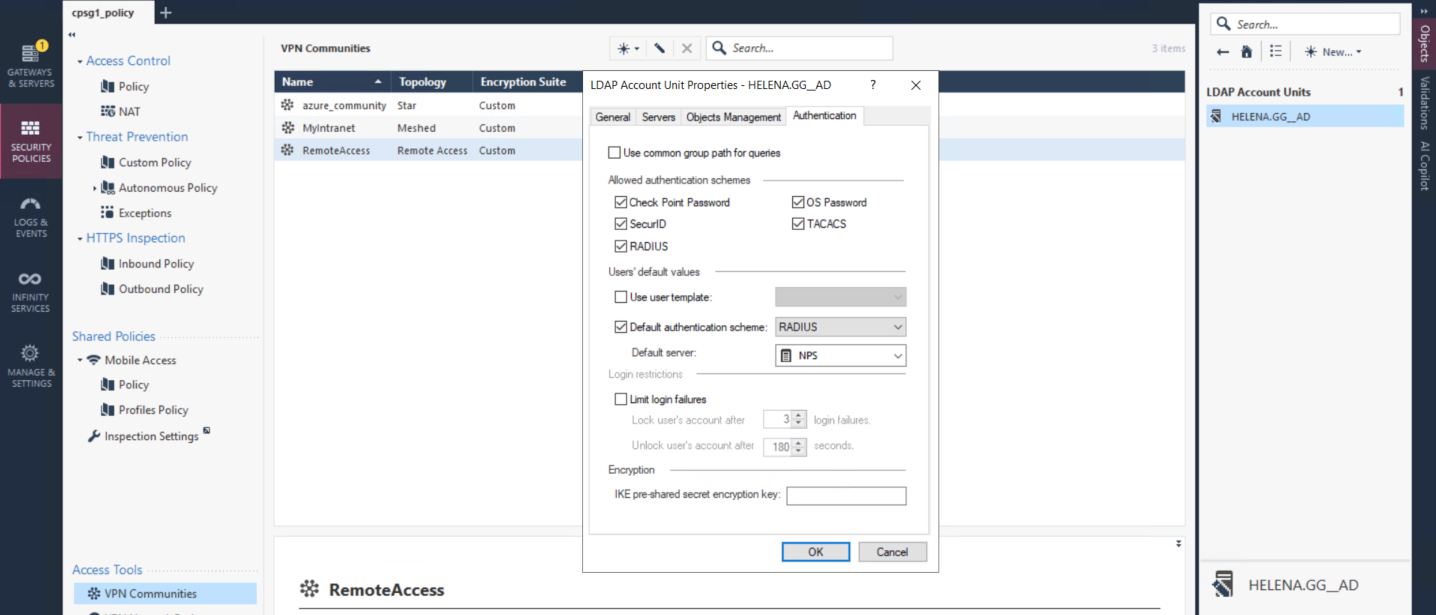Uncheck the SecurID authentication scheme
1436x615 pixels.
(621, 224)
